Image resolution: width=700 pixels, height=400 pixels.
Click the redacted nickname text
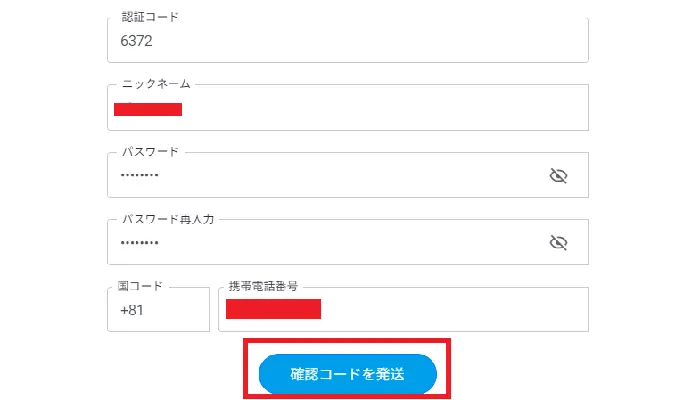point(148,108)
